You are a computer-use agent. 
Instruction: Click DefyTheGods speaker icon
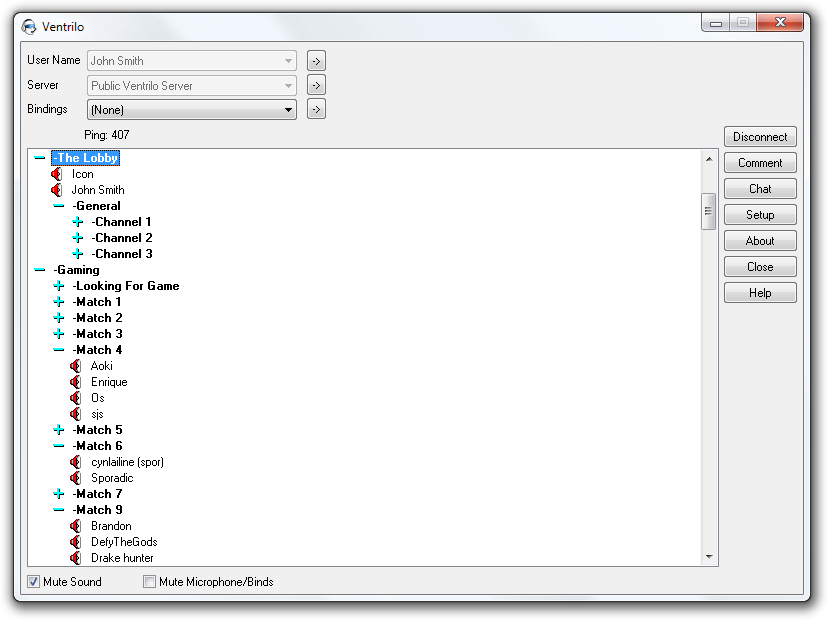point(76,542)
